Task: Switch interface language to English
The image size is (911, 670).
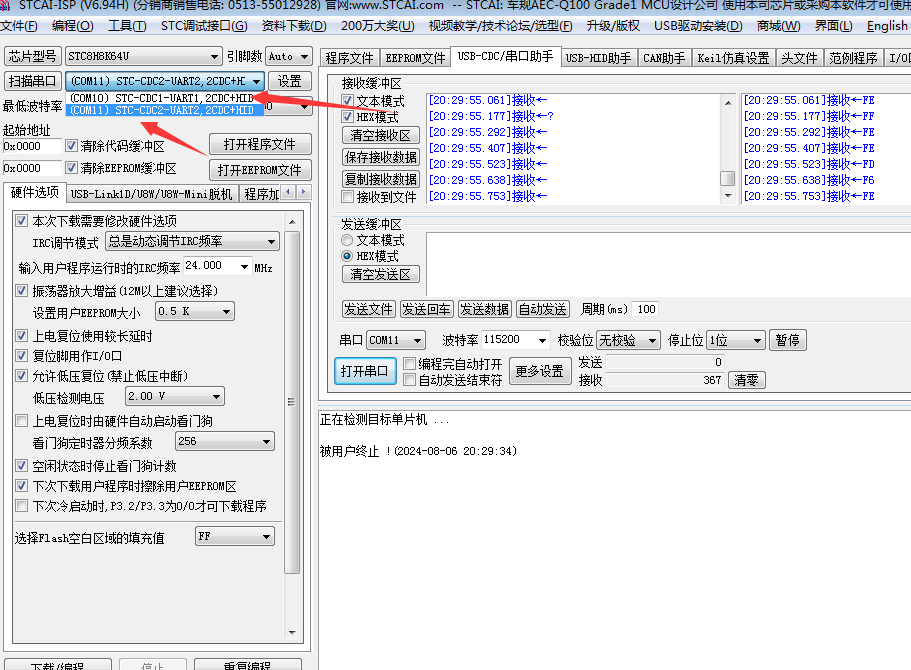Action: point(887,26)
